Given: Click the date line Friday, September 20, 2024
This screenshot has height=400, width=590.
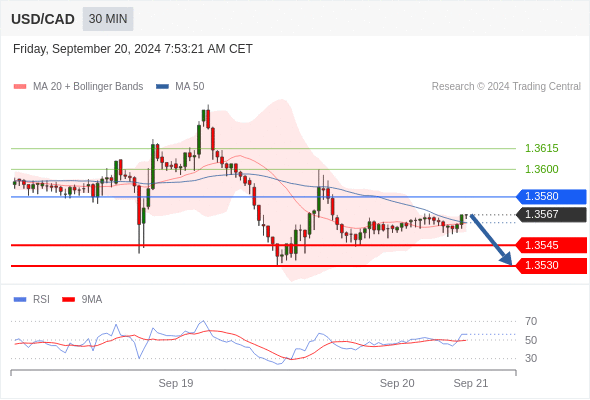Looking at the screenshot, I should (x=132, y=49).
